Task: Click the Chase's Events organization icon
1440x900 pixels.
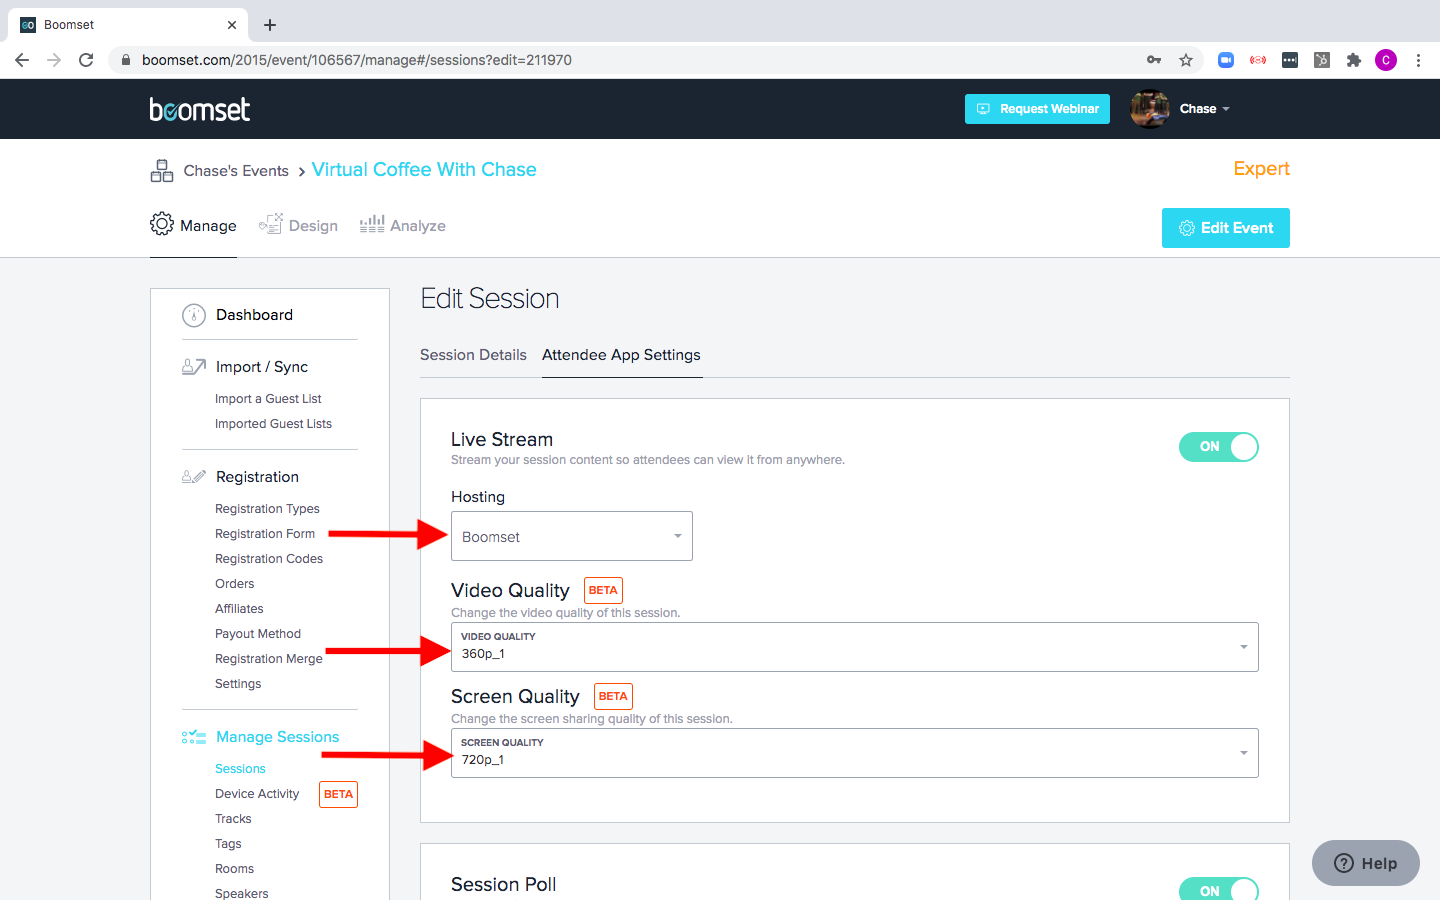Action: [162, 171]
